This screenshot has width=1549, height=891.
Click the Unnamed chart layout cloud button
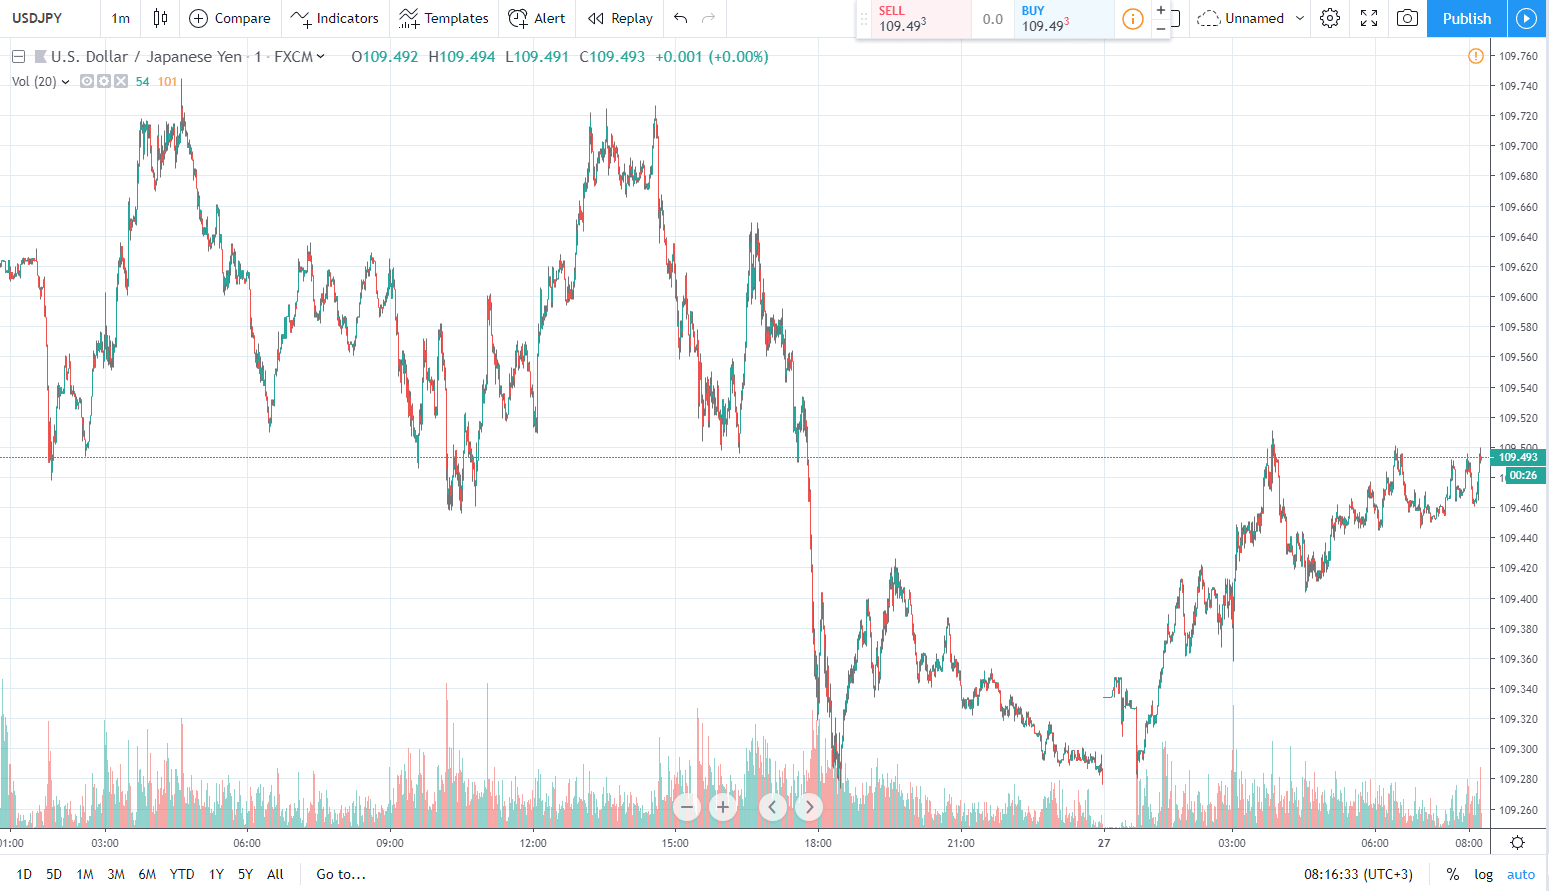click(x=1240, y=18)
